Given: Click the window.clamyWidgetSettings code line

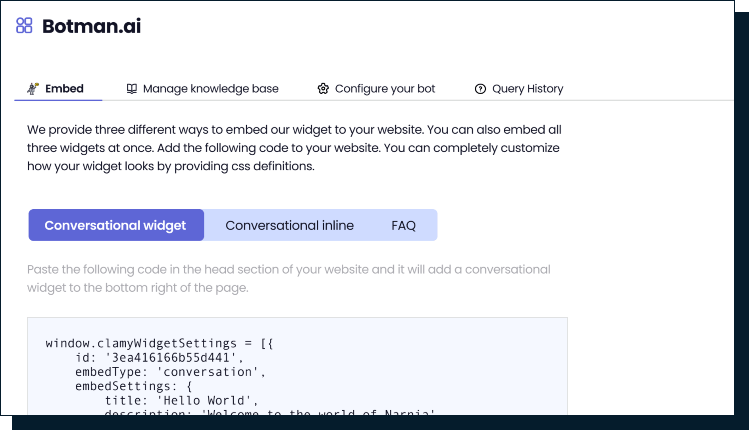Looking at the screenshot, I should (159, 343).
